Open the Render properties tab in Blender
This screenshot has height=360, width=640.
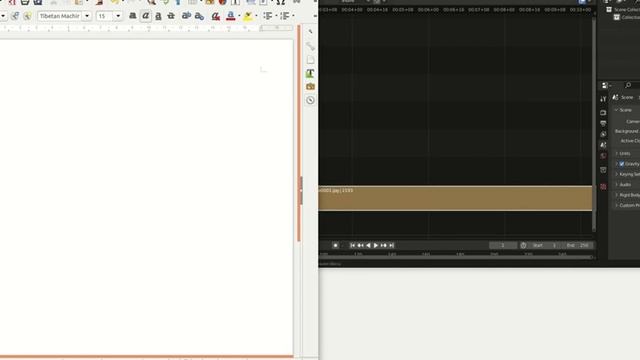pyautogui.click(x=603, y=113)
